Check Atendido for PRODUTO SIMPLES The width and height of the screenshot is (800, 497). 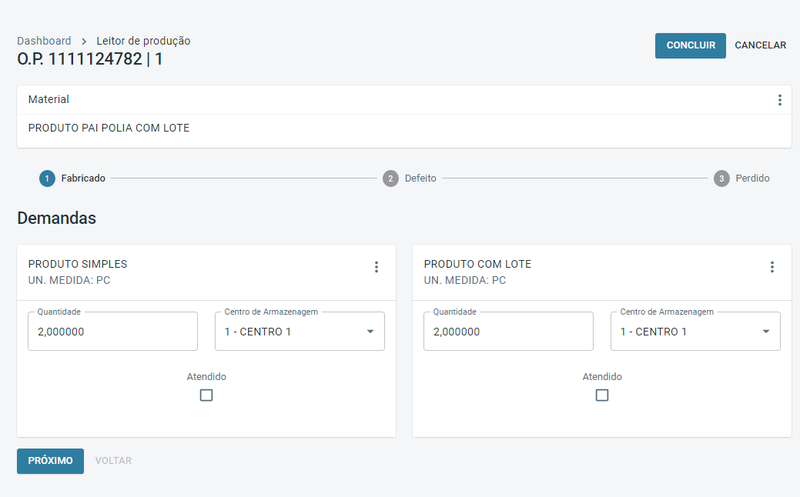coord(206,395)
